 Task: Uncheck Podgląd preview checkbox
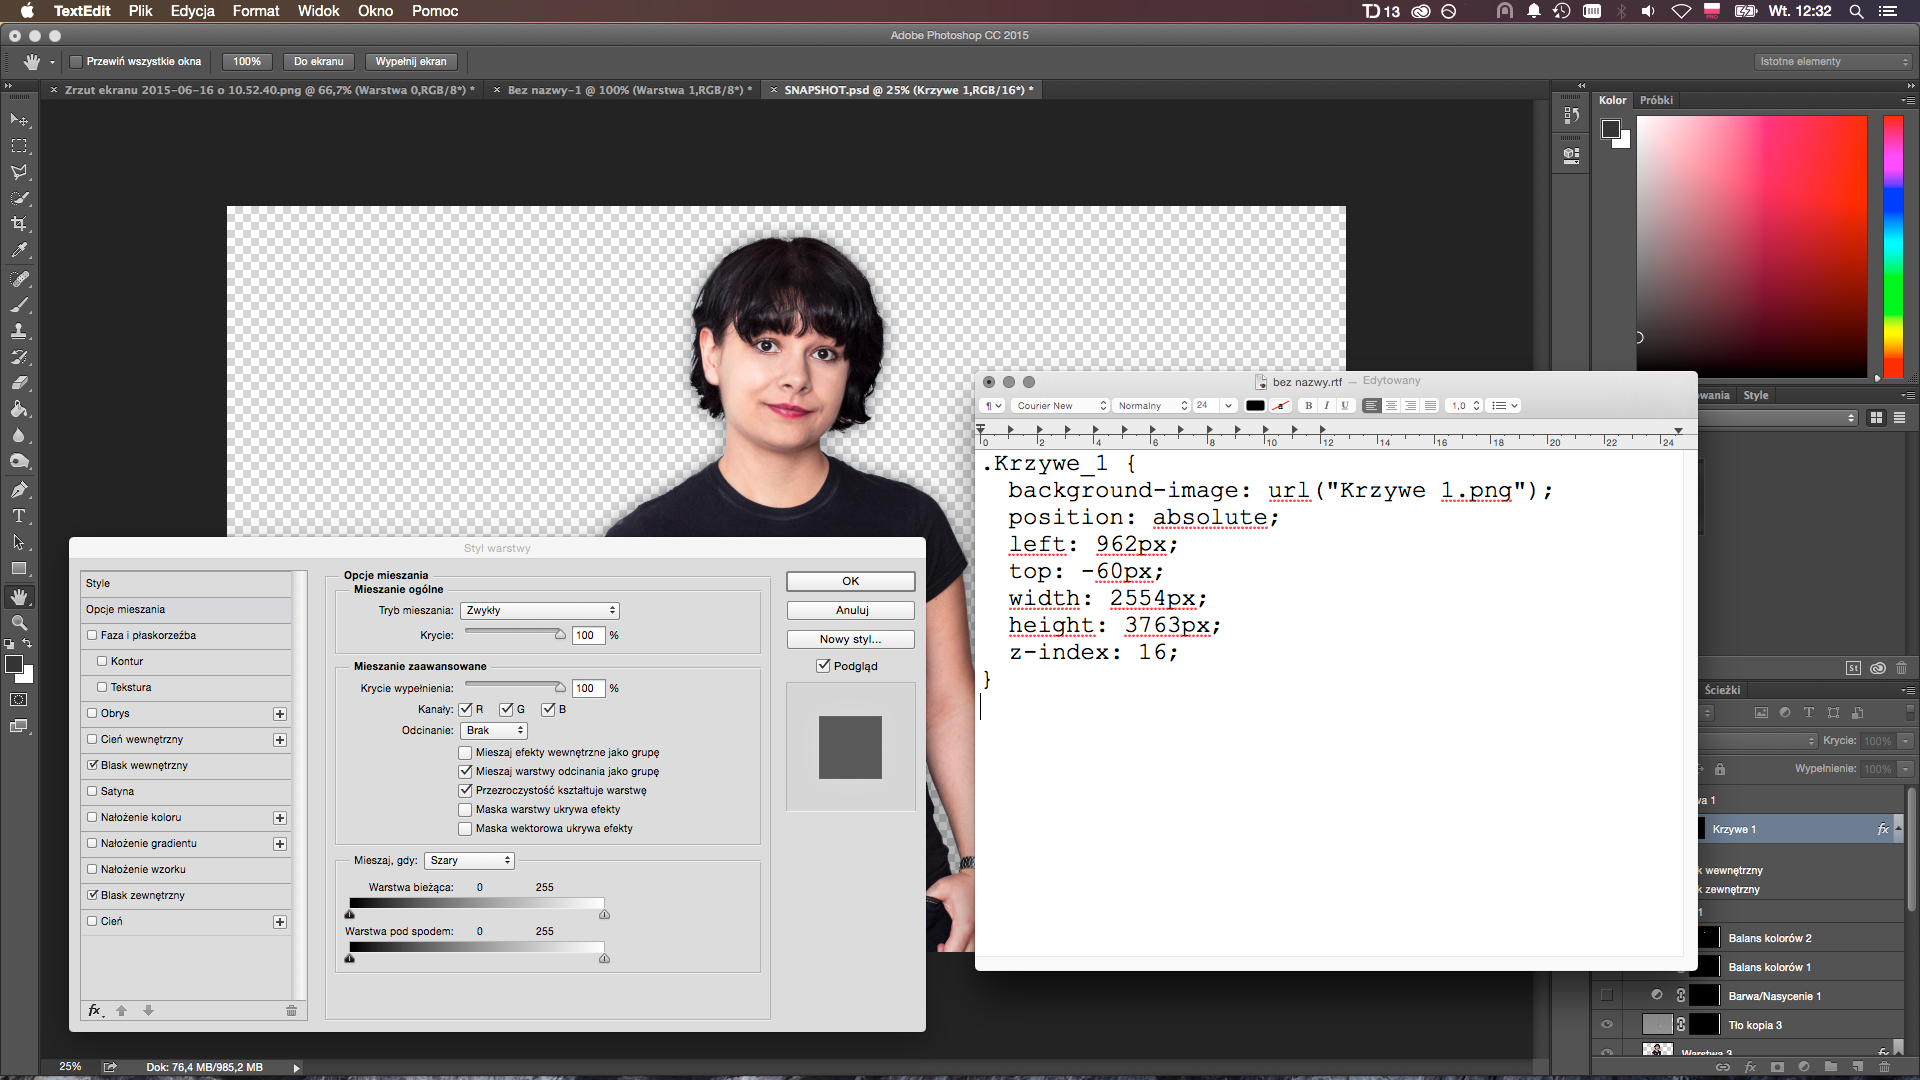click(x=823, y=666)
